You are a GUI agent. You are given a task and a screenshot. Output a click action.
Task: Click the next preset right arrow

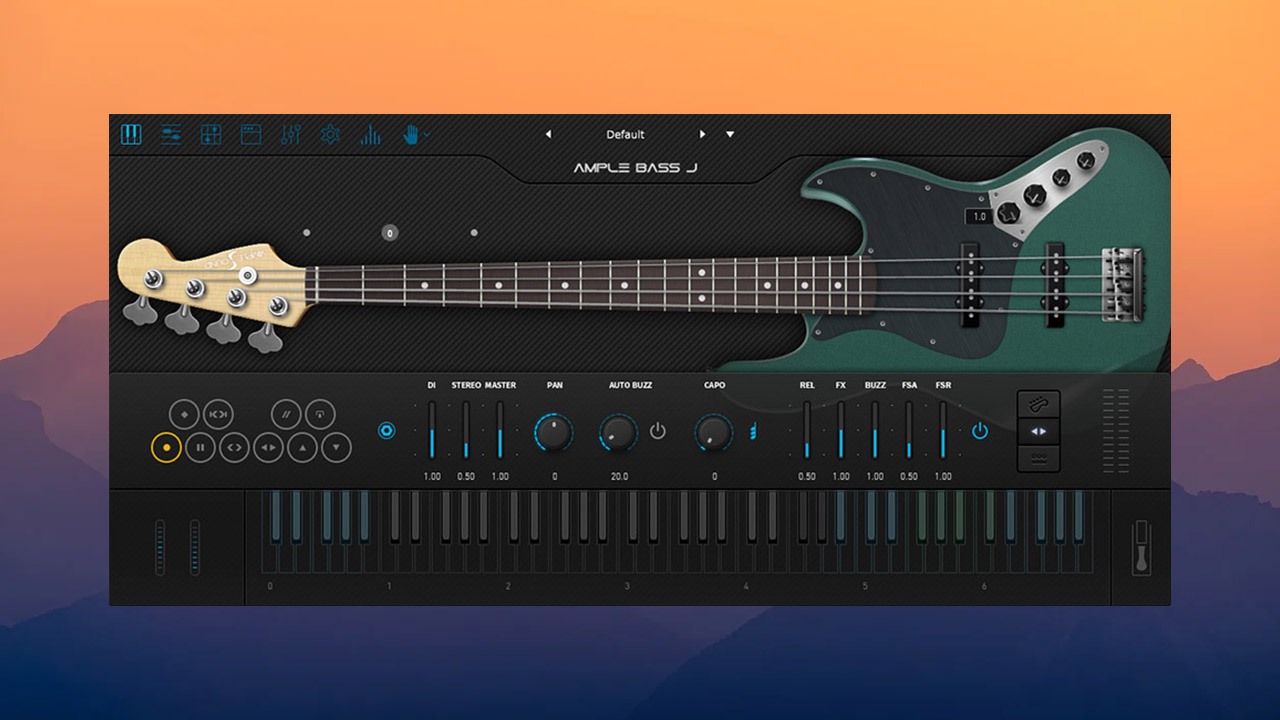(704, 134)
